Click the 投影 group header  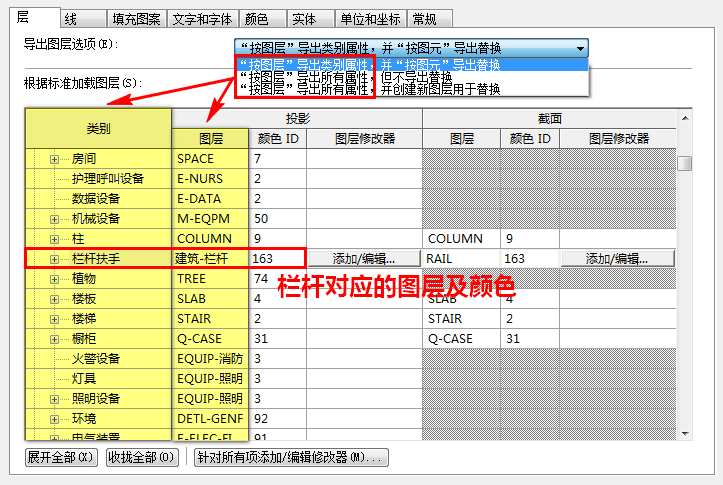tap(297, 119)
